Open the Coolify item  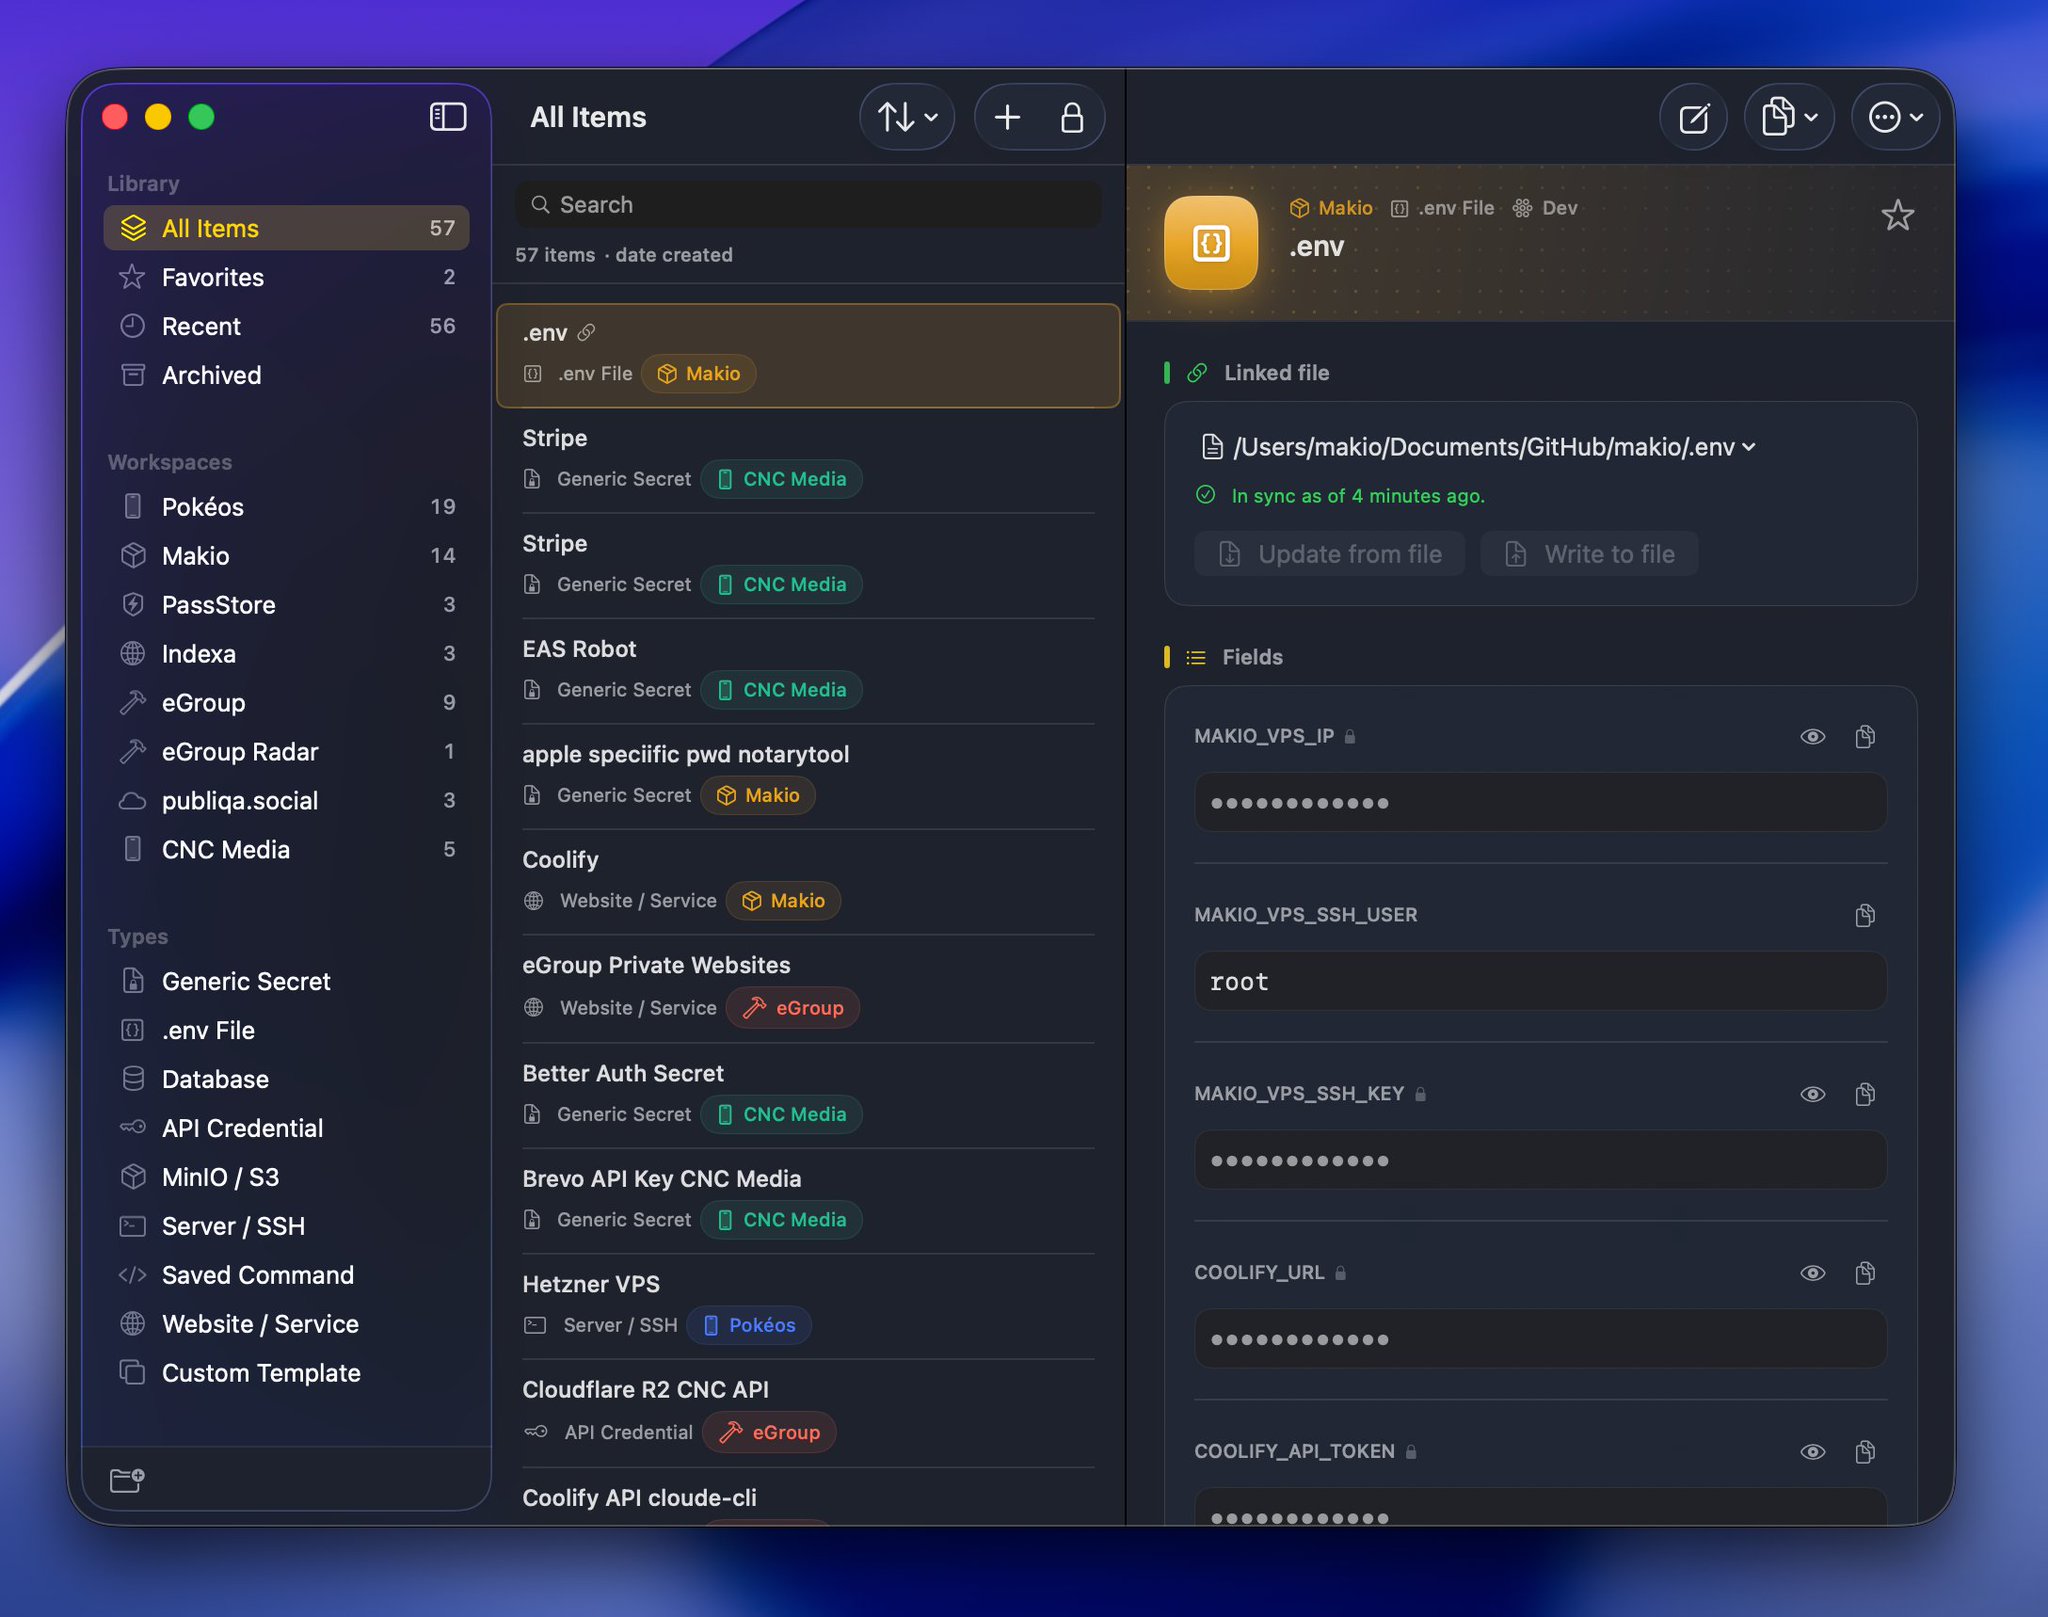[x=808, y=882]
